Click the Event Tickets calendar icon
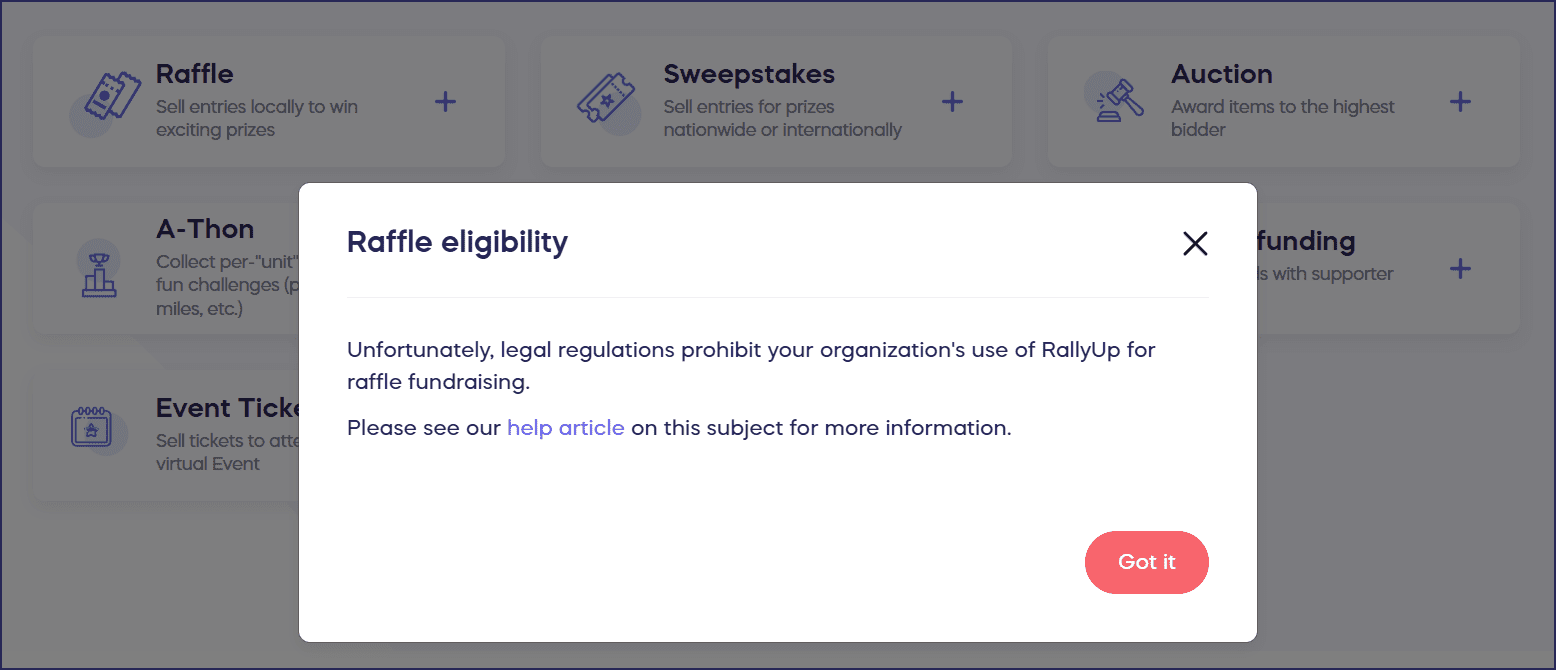The image size is (1556, 670). pos(90,427)
